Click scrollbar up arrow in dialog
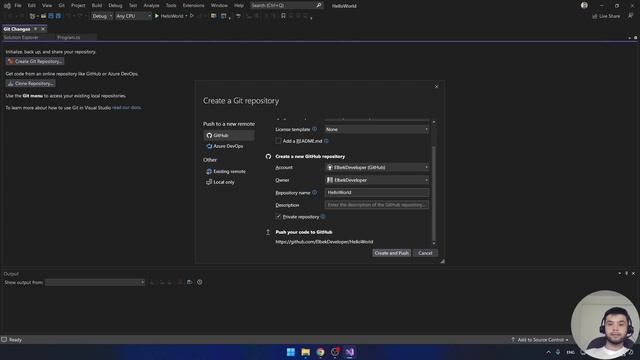Viewport: 640px width, 360px height. point(433,122)
